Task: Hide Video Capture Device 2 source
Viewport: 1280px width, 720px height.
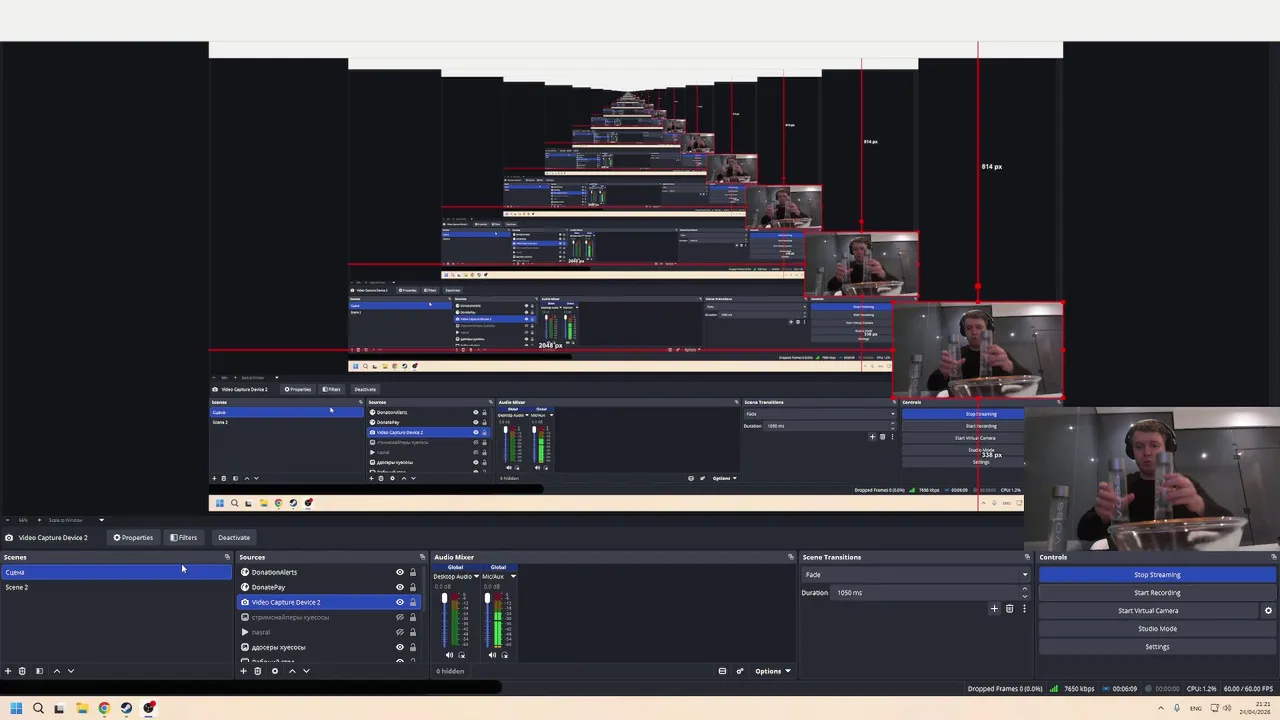Action: [400, 602]
